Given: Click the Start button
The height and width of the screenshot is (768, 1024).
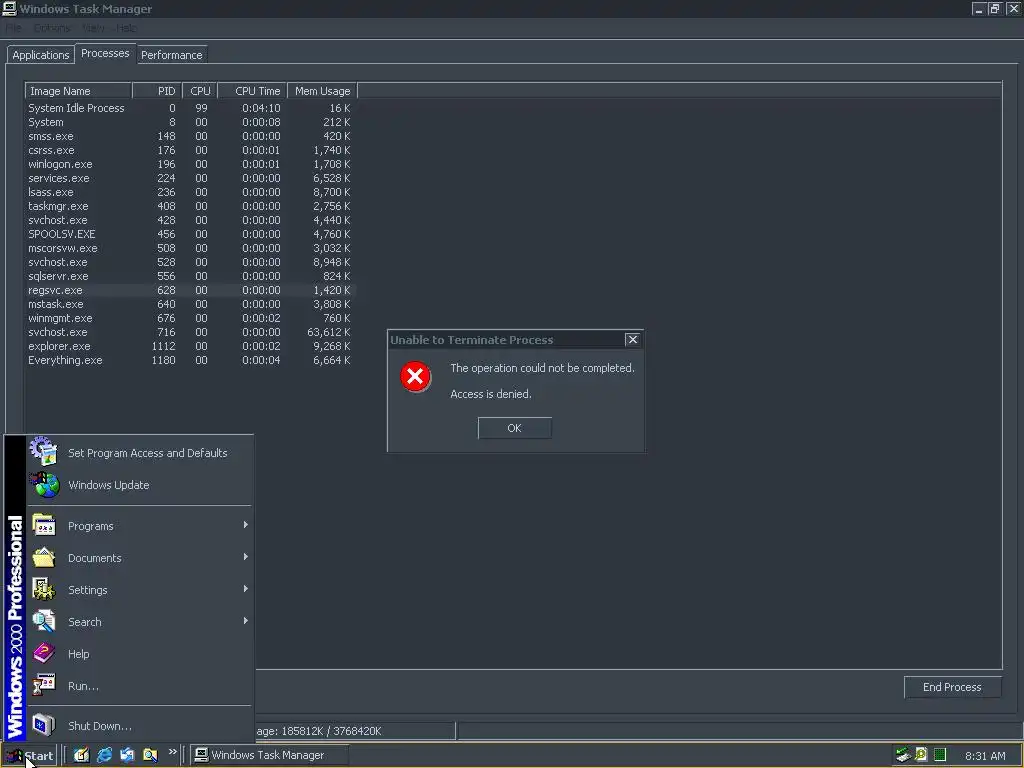Looking at the screenshot, I should coord(29,756).
